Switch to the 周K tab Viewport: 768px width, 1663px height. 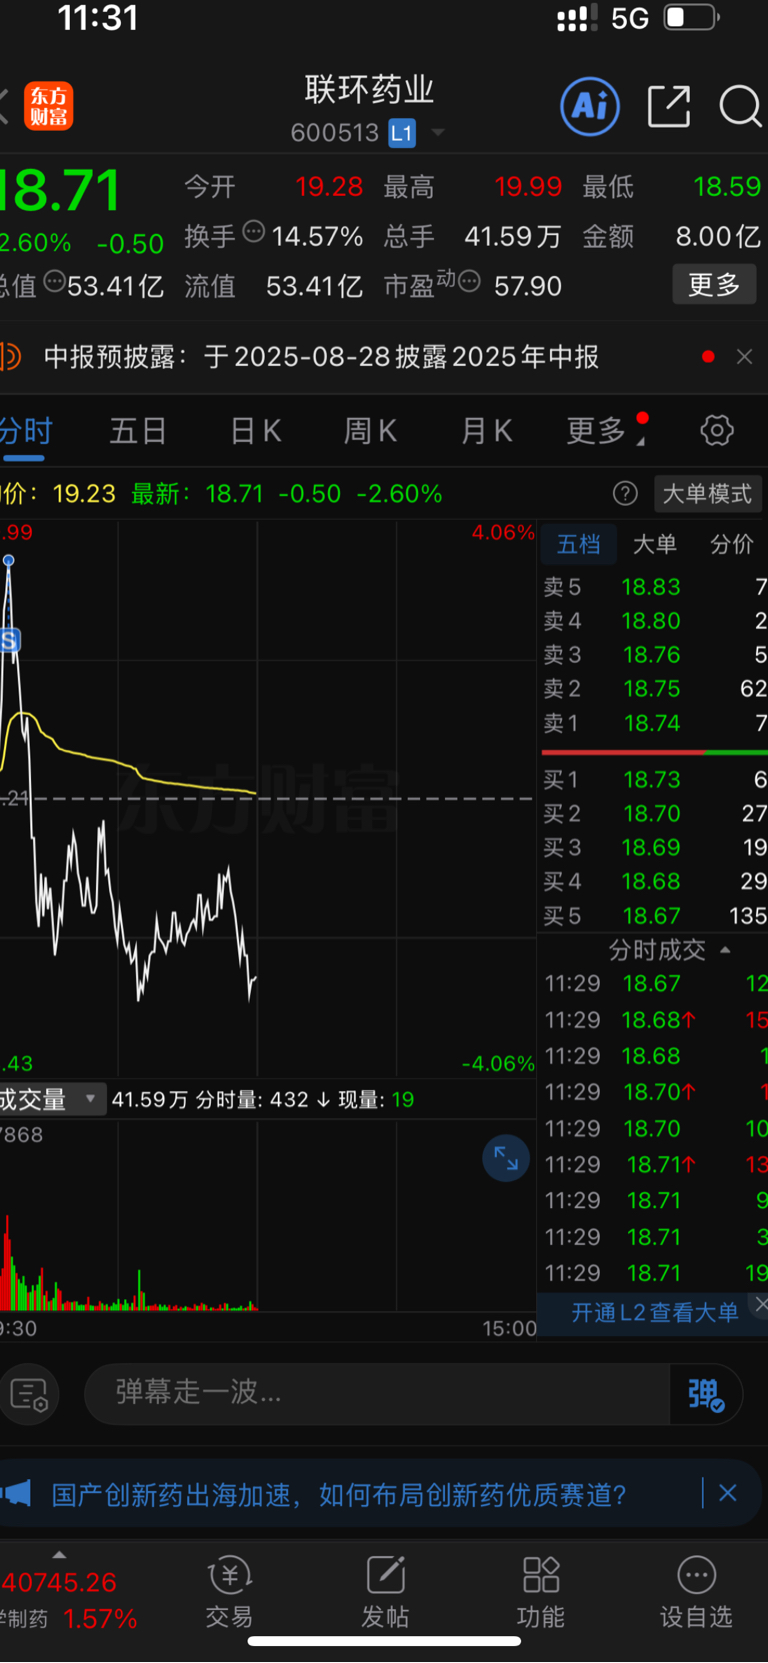click(370, 431)
